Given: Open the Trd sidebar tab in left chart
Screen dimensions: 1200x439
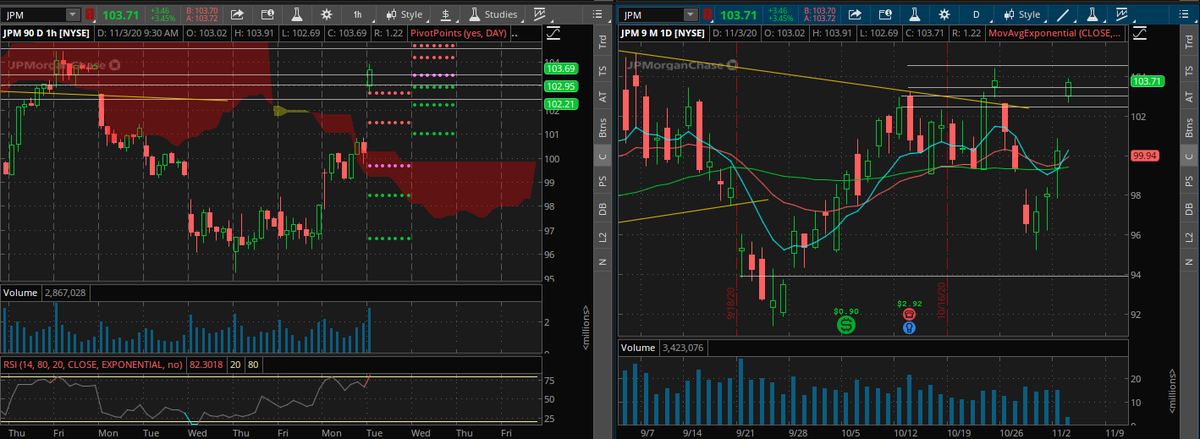Looking at the screenshot, I should point(602,42).
